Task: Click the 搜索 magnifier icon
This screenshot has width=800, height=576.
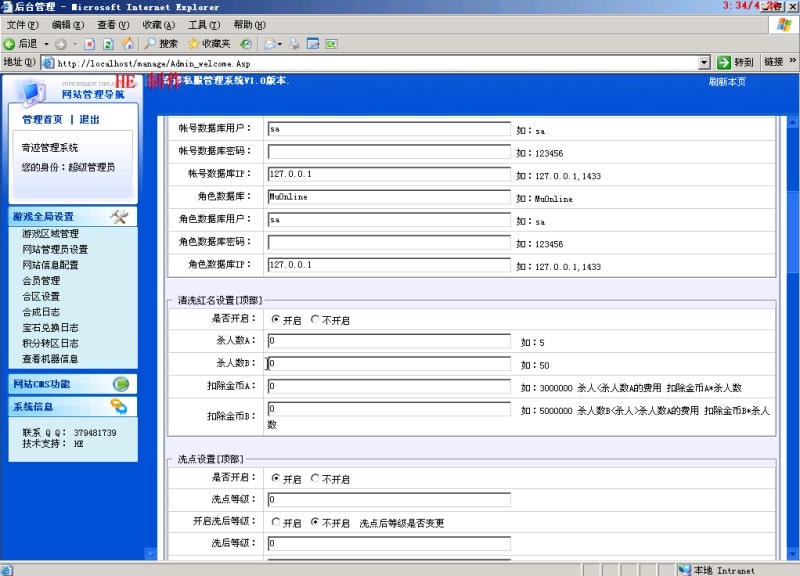Action: [150, 44]
